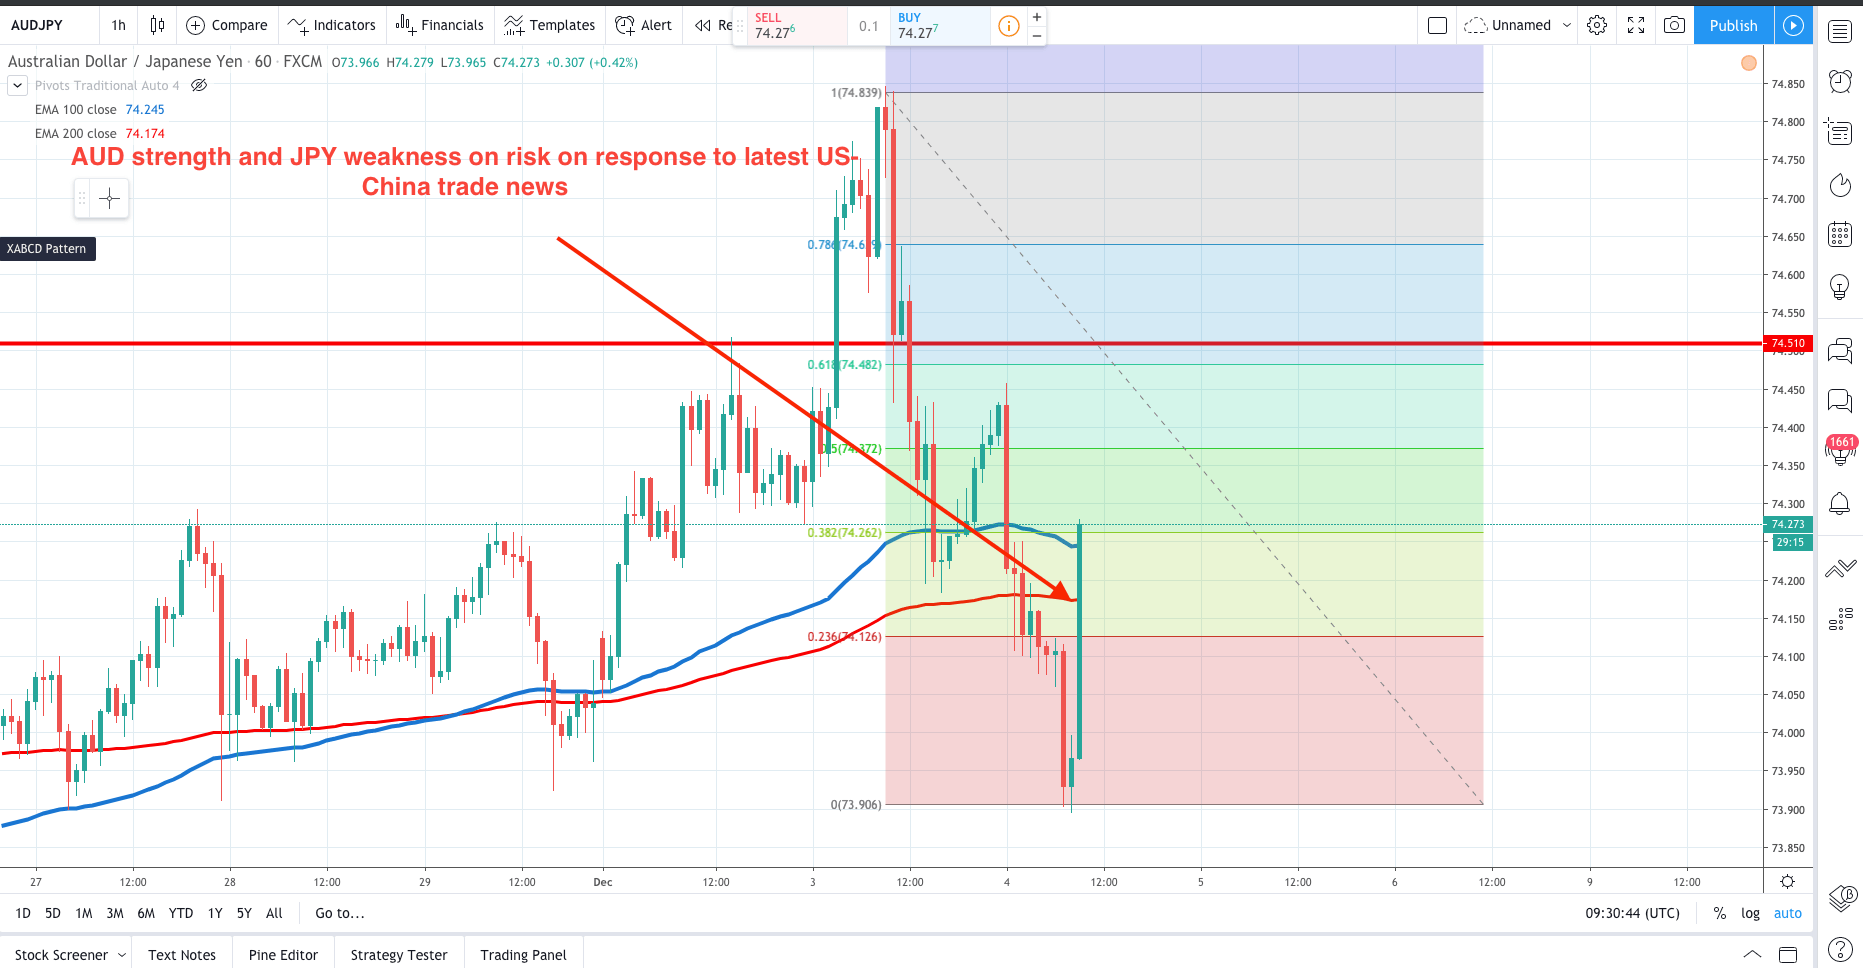
Task: Open the Help Center question mark
Action: (x=1840, y=949)
